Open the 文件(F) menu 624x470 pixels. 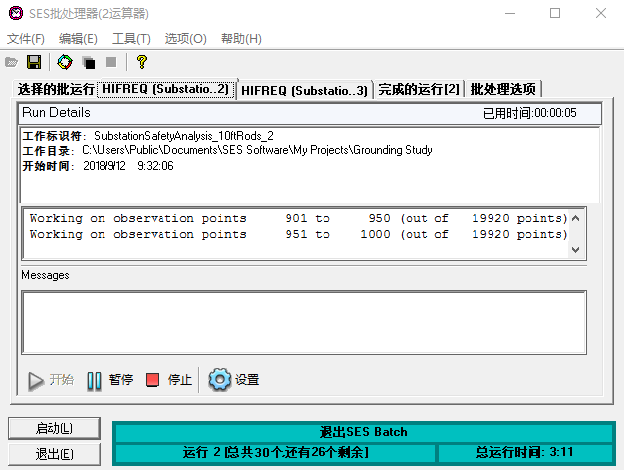click(26, 39)
